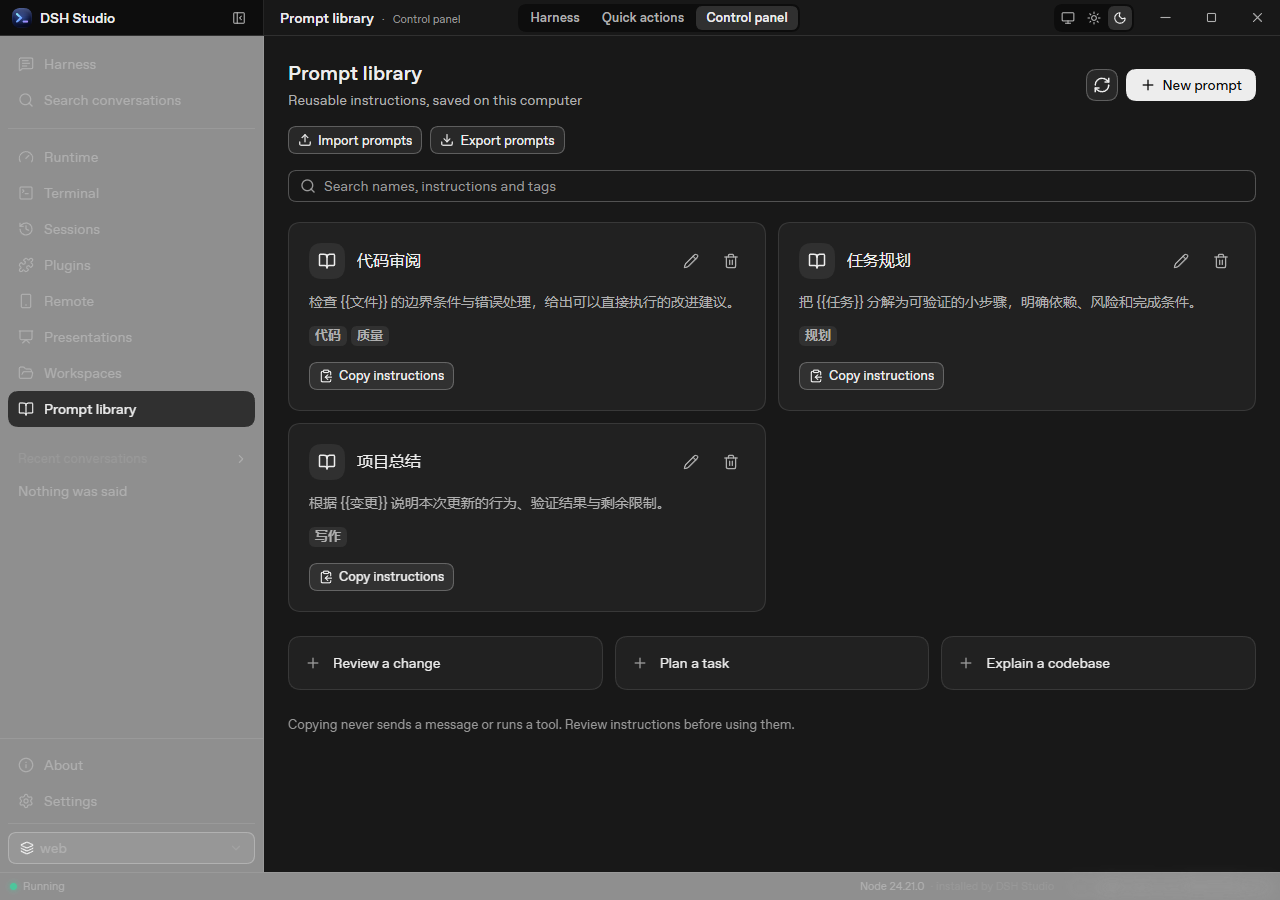
Task: Click the Plugins puzzle icon in the sidebar
Action: [26, 265]
